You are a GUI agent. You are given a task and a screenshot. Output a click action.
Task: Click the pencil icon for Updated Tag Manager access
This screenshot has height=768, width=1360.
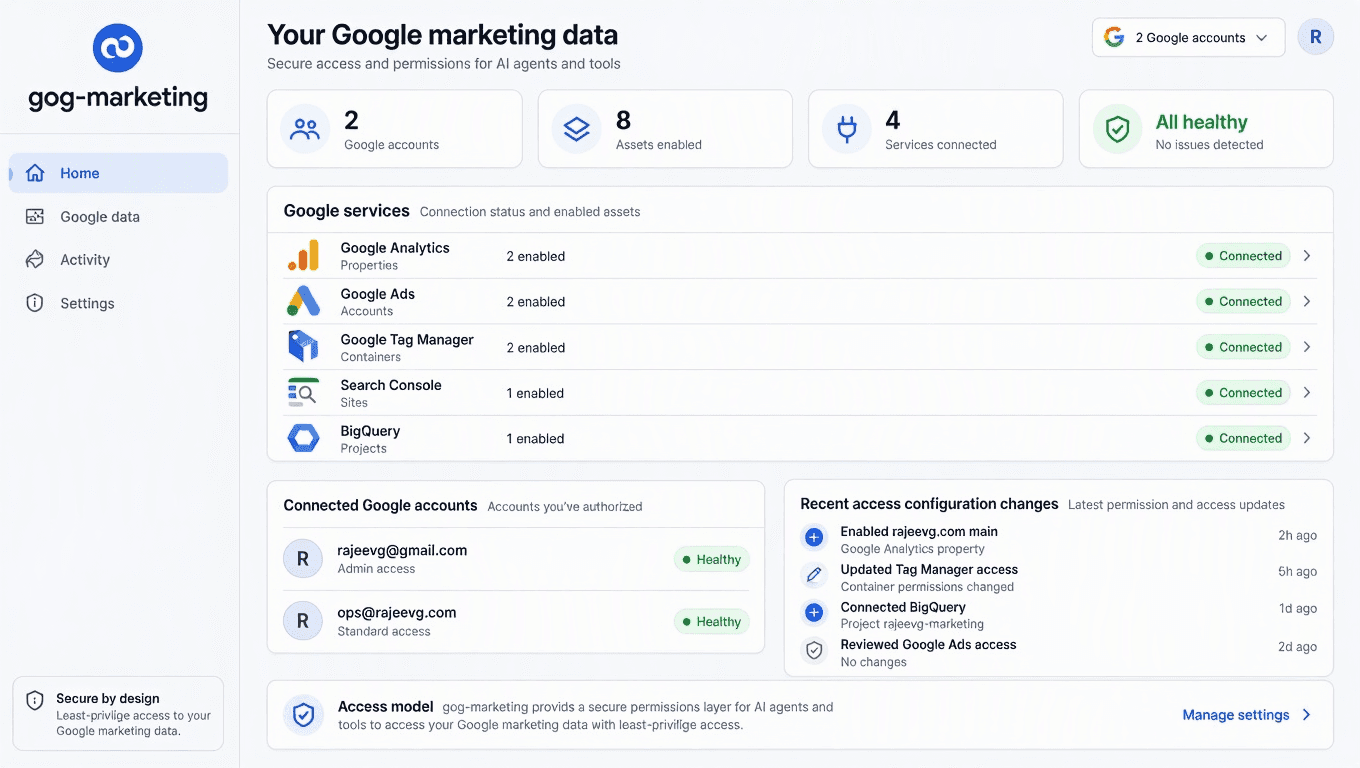[x=814, y=575]
